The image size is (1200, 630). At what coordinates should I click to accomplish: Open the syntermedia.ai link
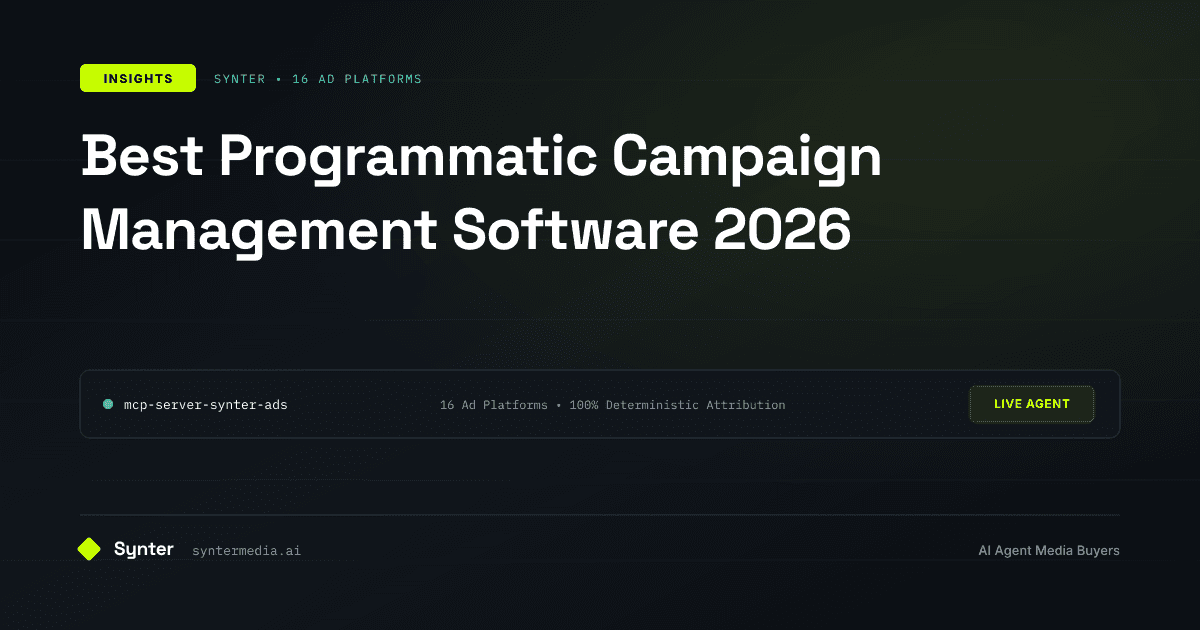coord(246,550)
